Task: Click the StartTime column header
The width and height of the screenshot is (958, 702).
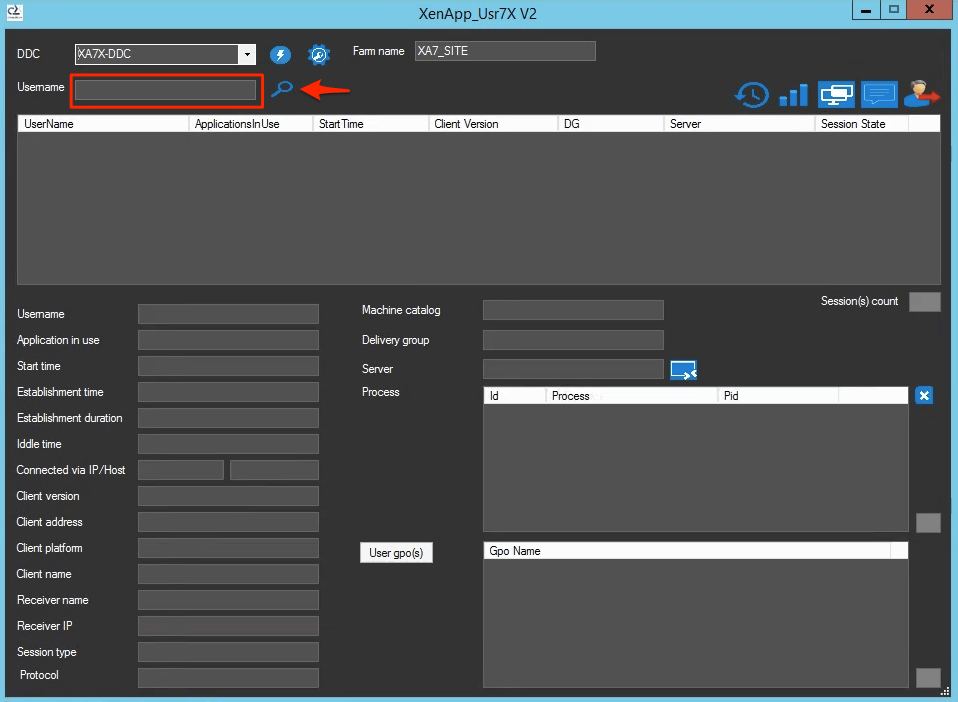Action: point(370,124)
